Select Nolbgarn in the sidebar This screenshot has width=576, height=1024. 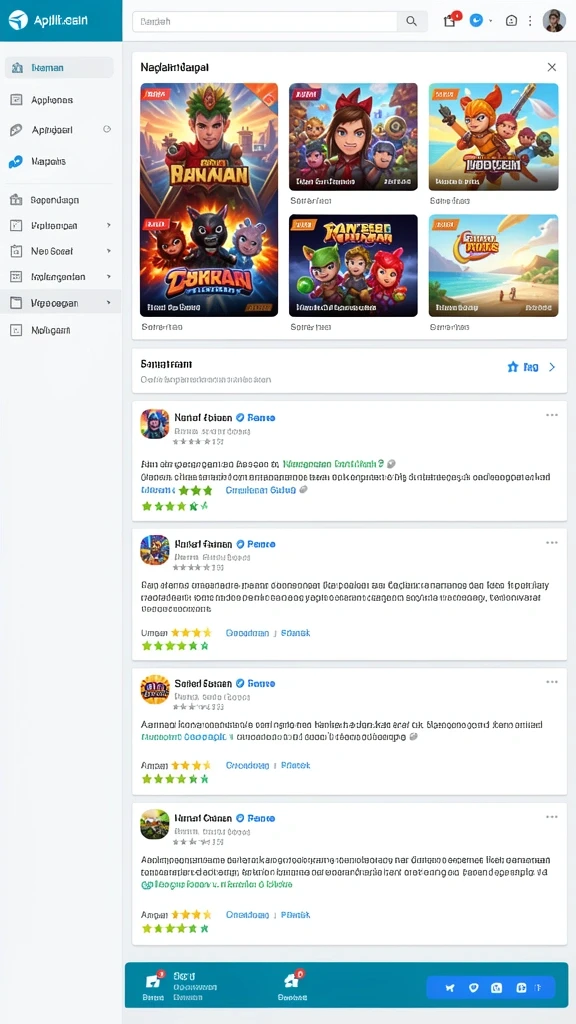tap(51, 330)
